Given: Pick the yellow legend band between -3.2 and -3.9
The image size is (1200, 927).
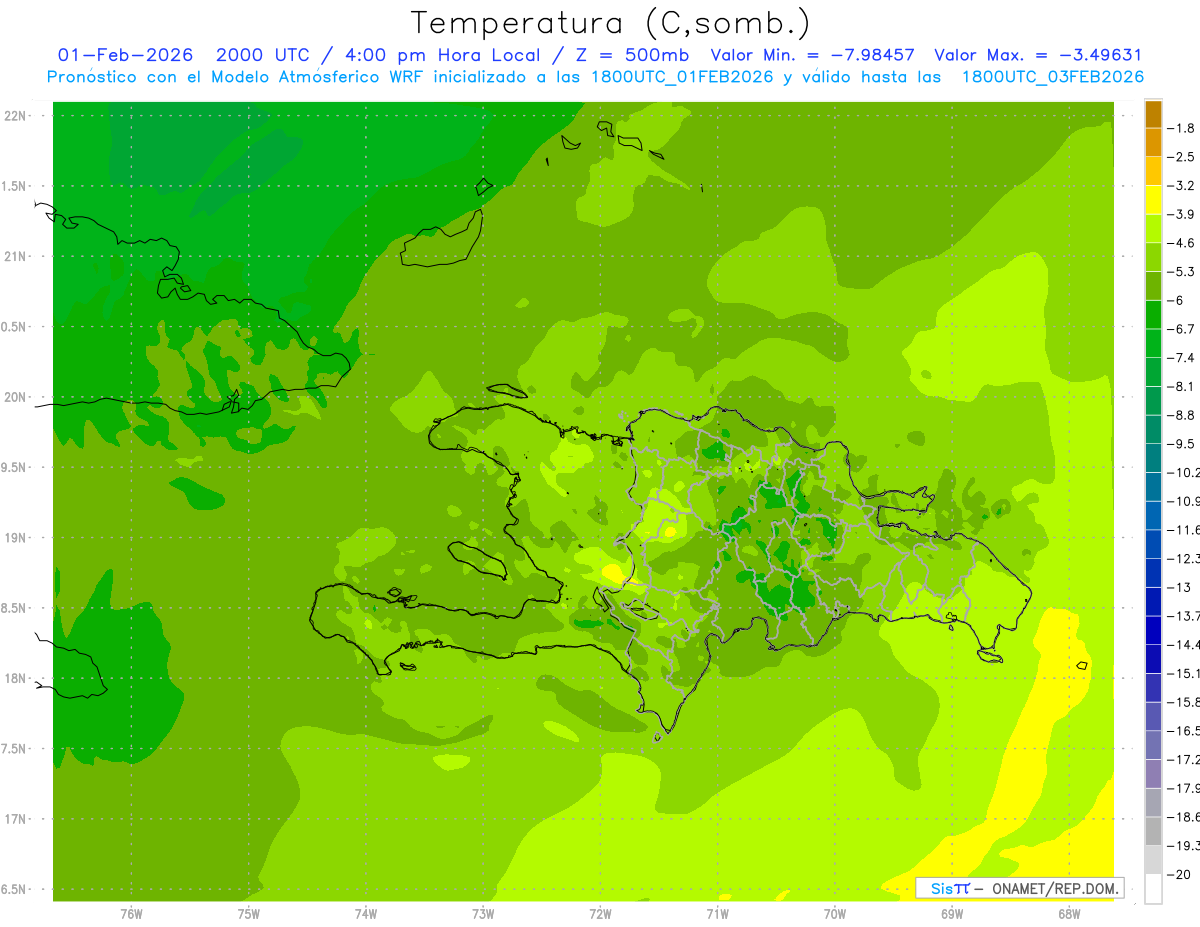Looking at the screenshot, I should pyautogui.click(x=1153, y=200).
